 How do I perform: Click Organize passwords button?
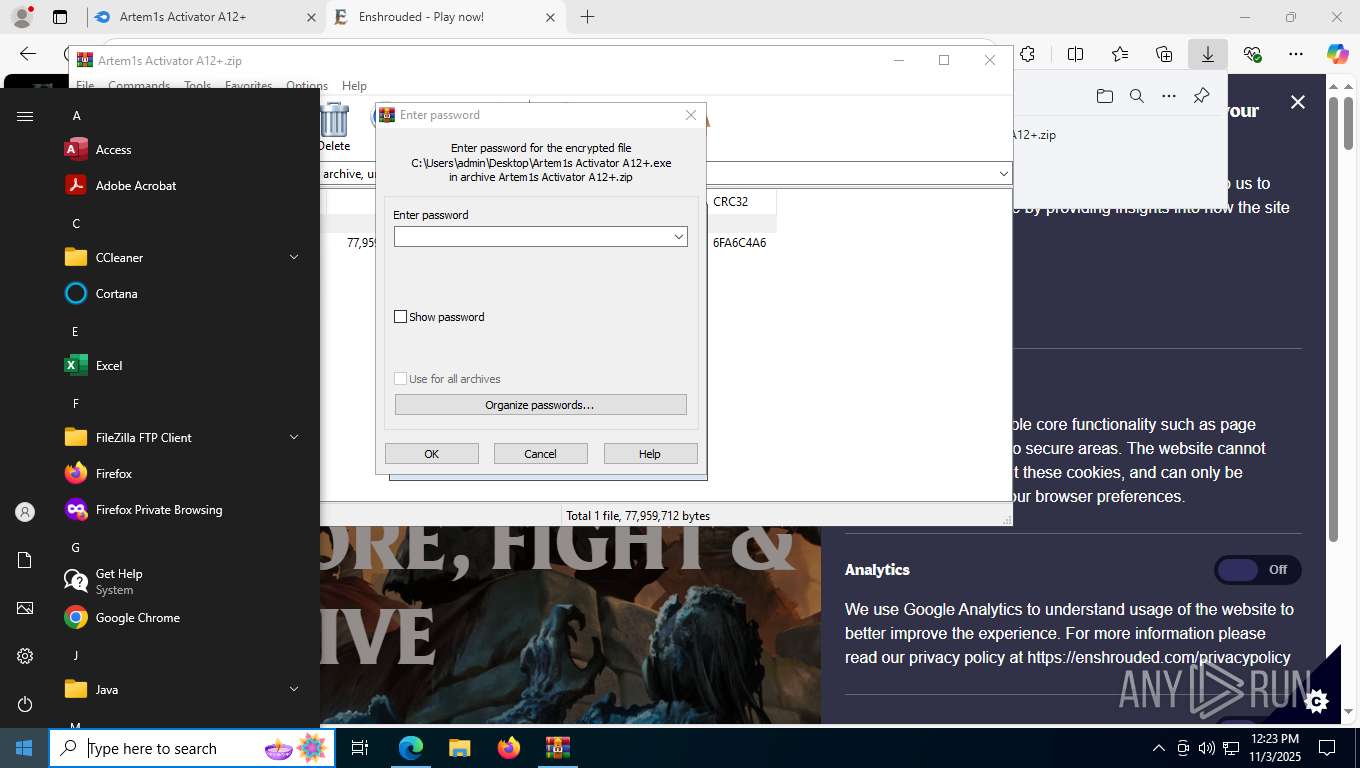[540, 405]
